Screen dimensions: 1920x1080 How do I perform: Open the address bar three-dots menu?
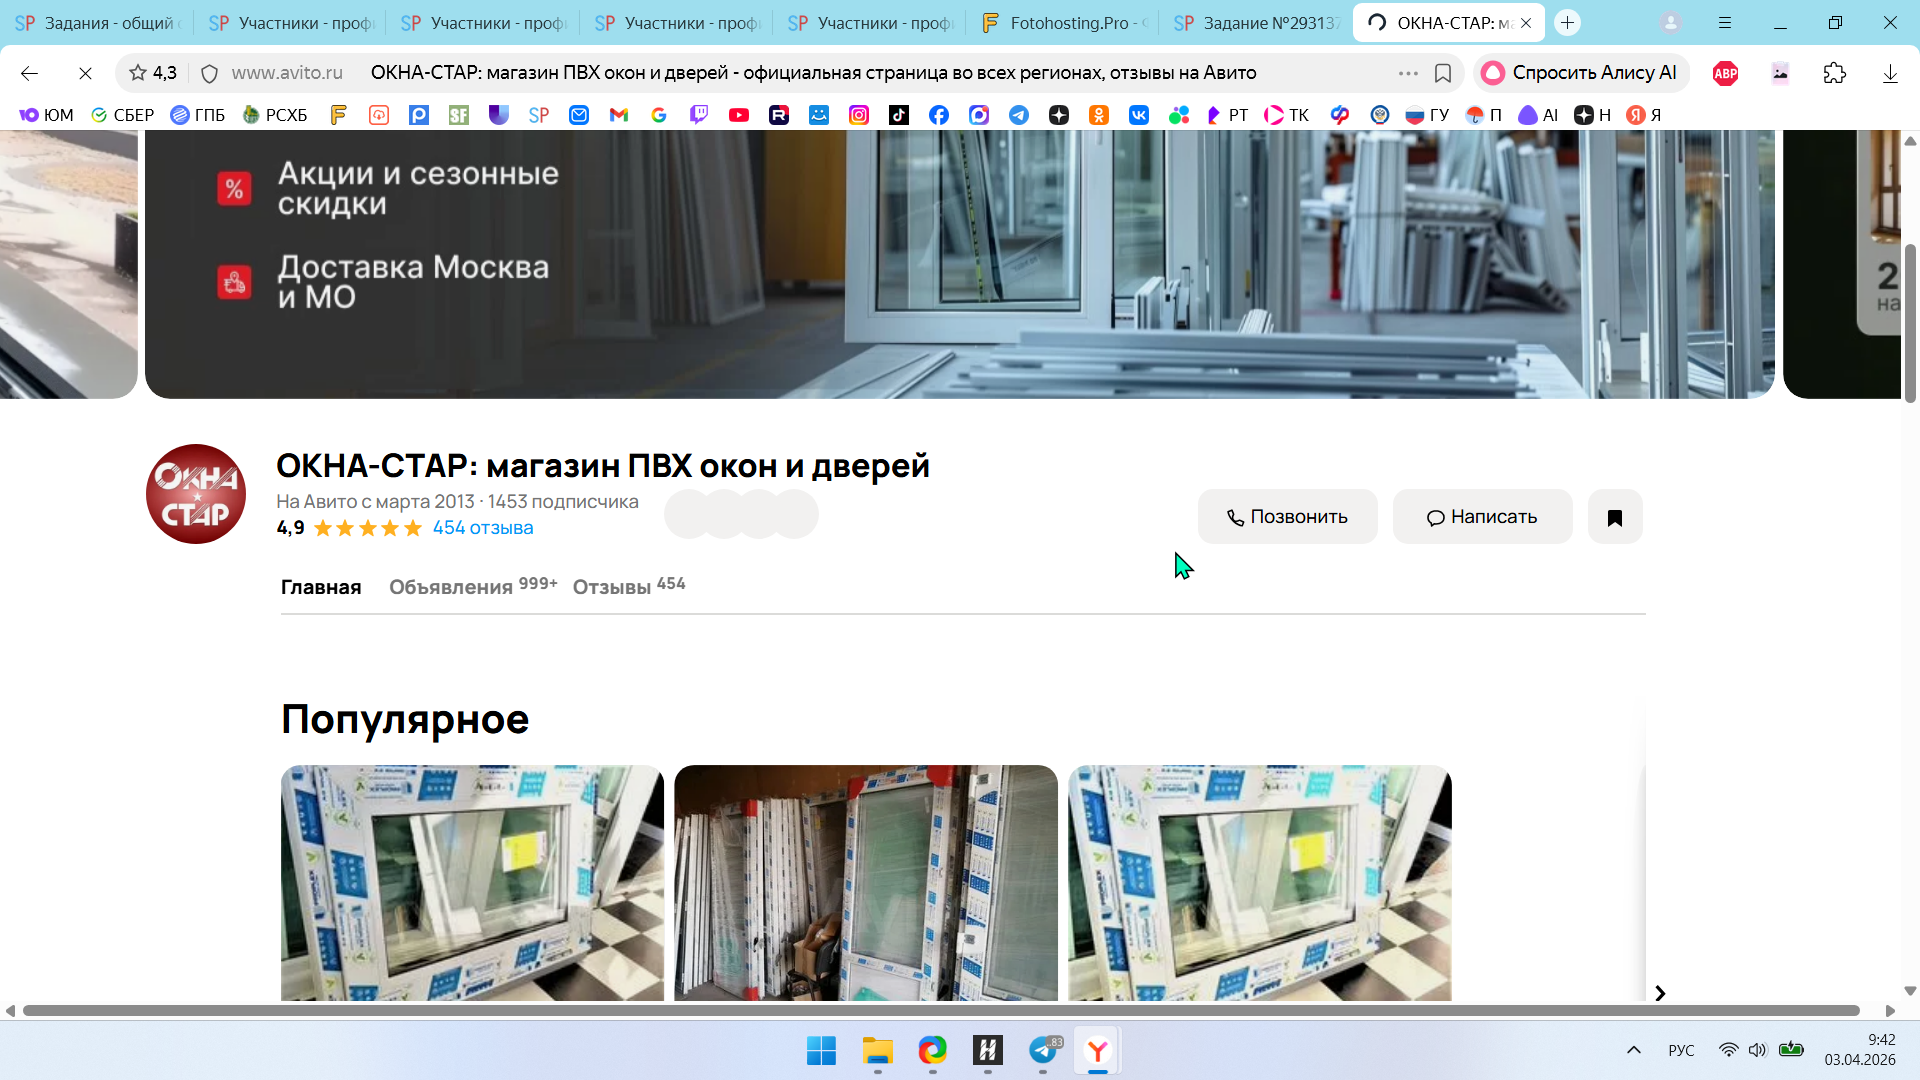pos(1408,73)
